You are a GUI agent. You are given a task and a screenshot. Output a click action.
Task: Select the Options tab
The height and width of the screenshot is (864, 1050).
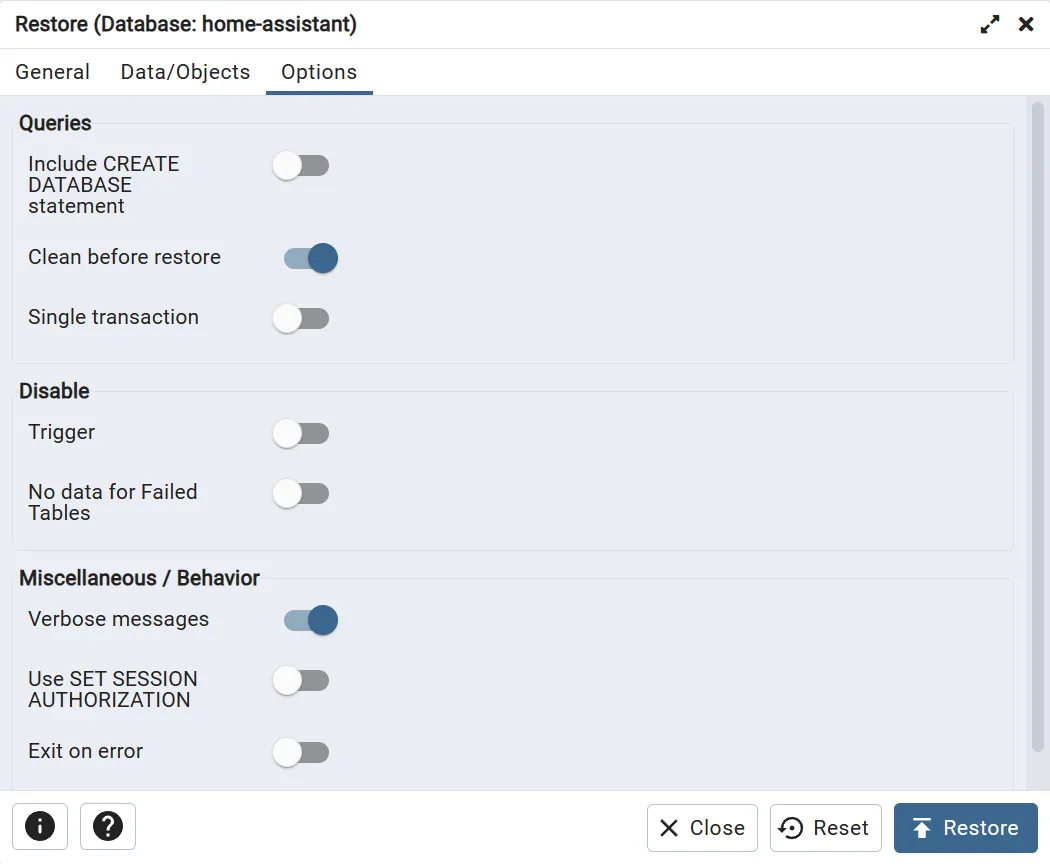319,72
